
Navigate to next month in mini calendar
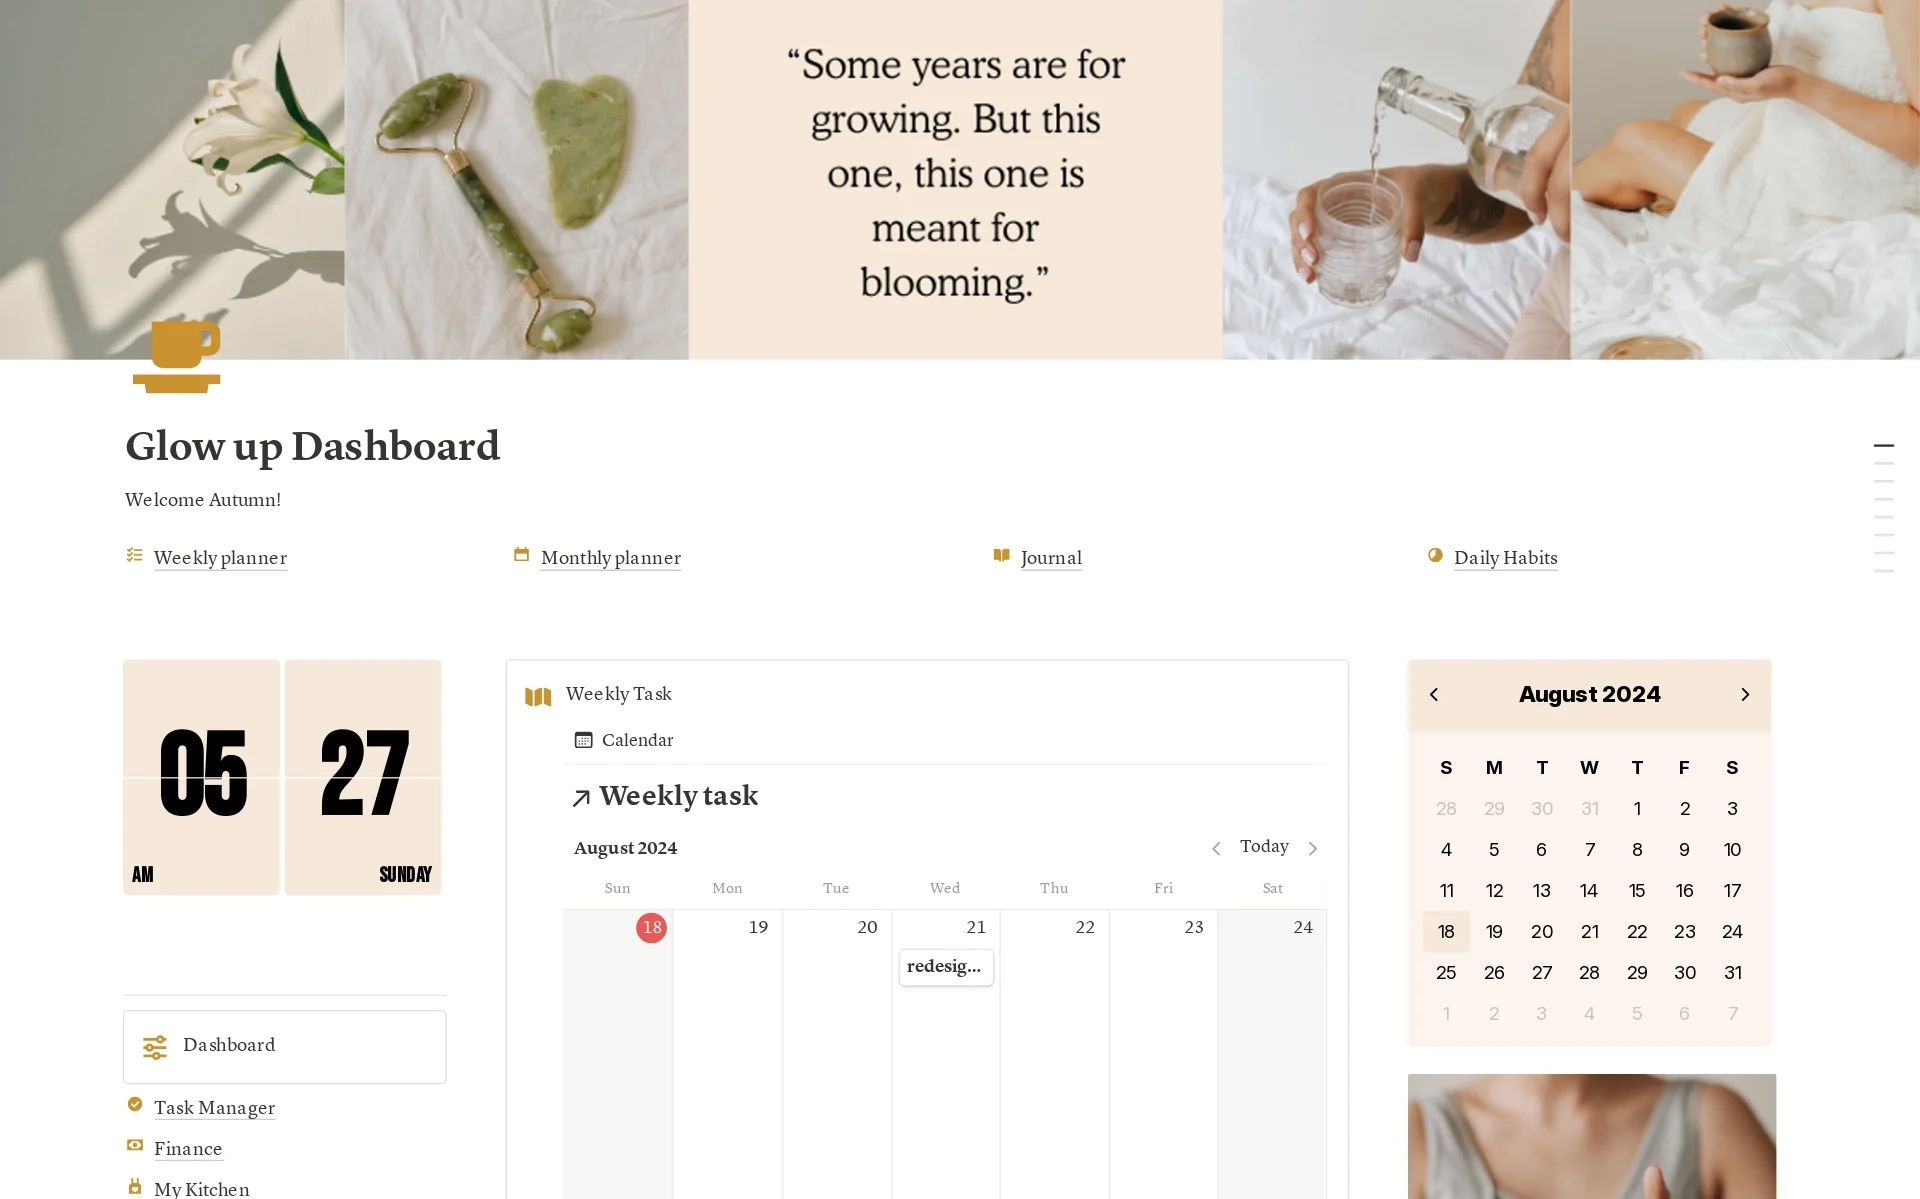coord(1747,693)
